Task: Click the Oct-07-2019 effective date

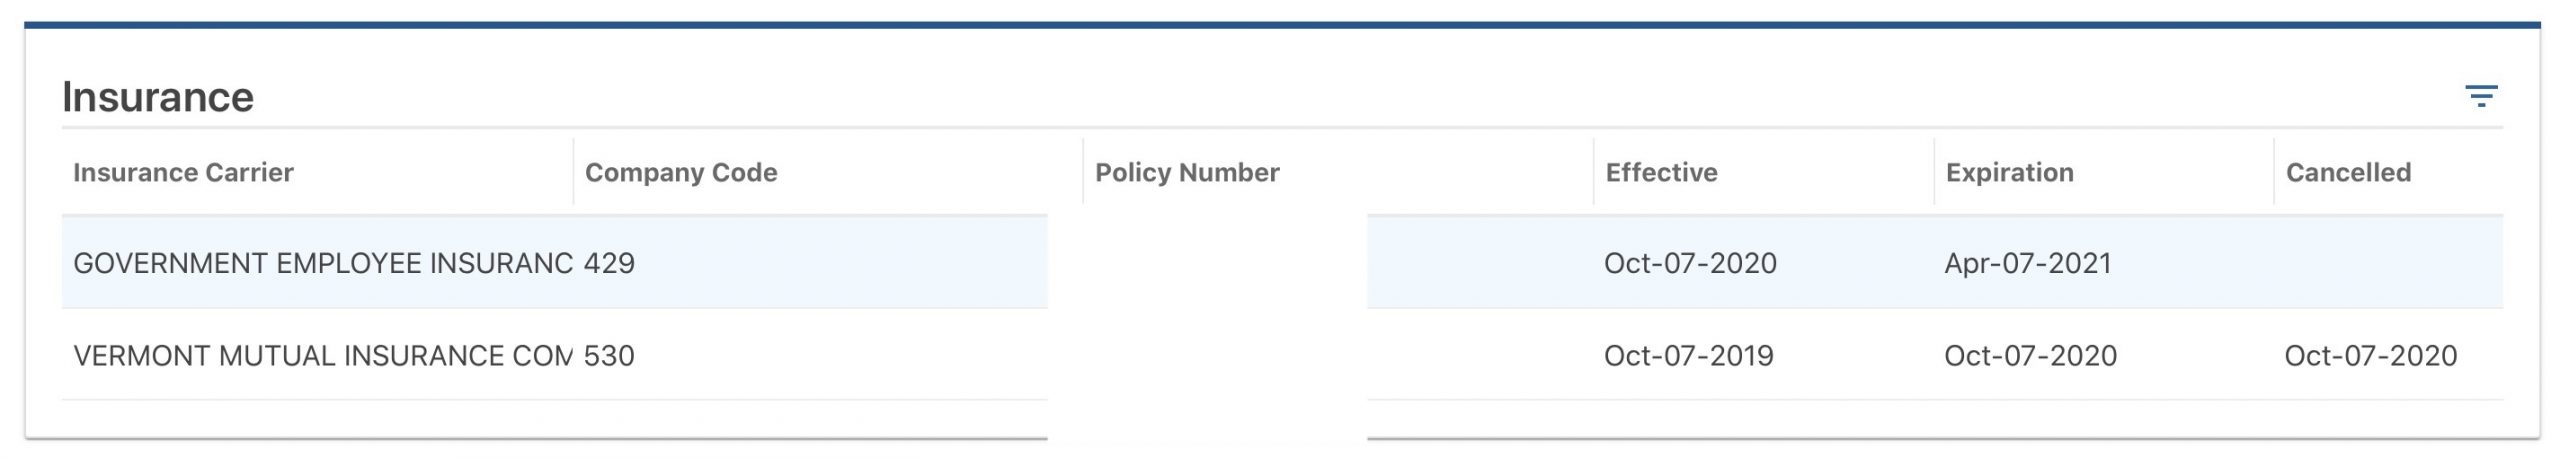Action: coord(1688,355)
